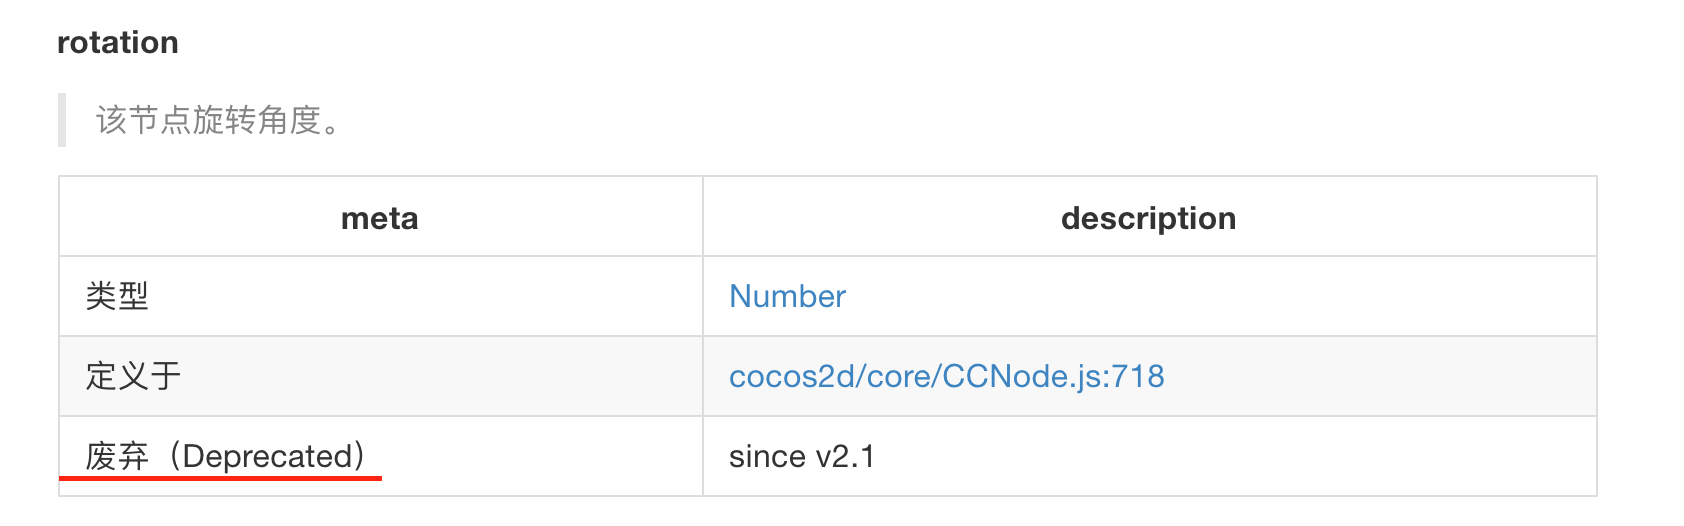Open the Number type link
This screenshot has width=1684, height=526.
pos(787,296)
